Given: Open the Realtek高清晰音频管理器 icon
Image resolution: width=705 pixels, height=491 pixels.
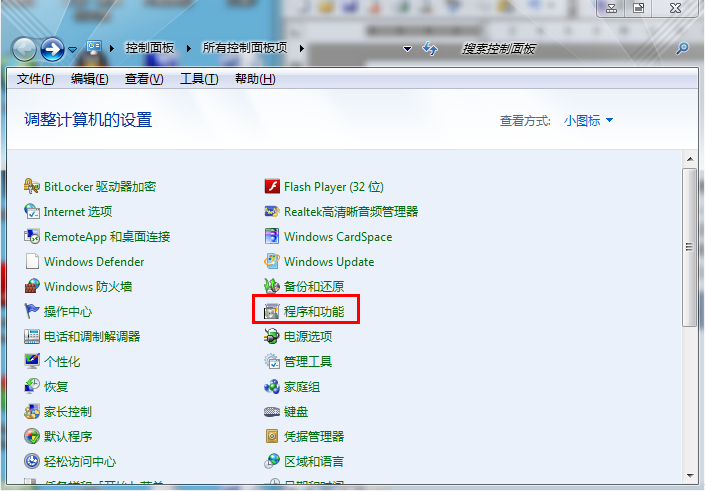Looking at the screenshot, I should point(272,212).
